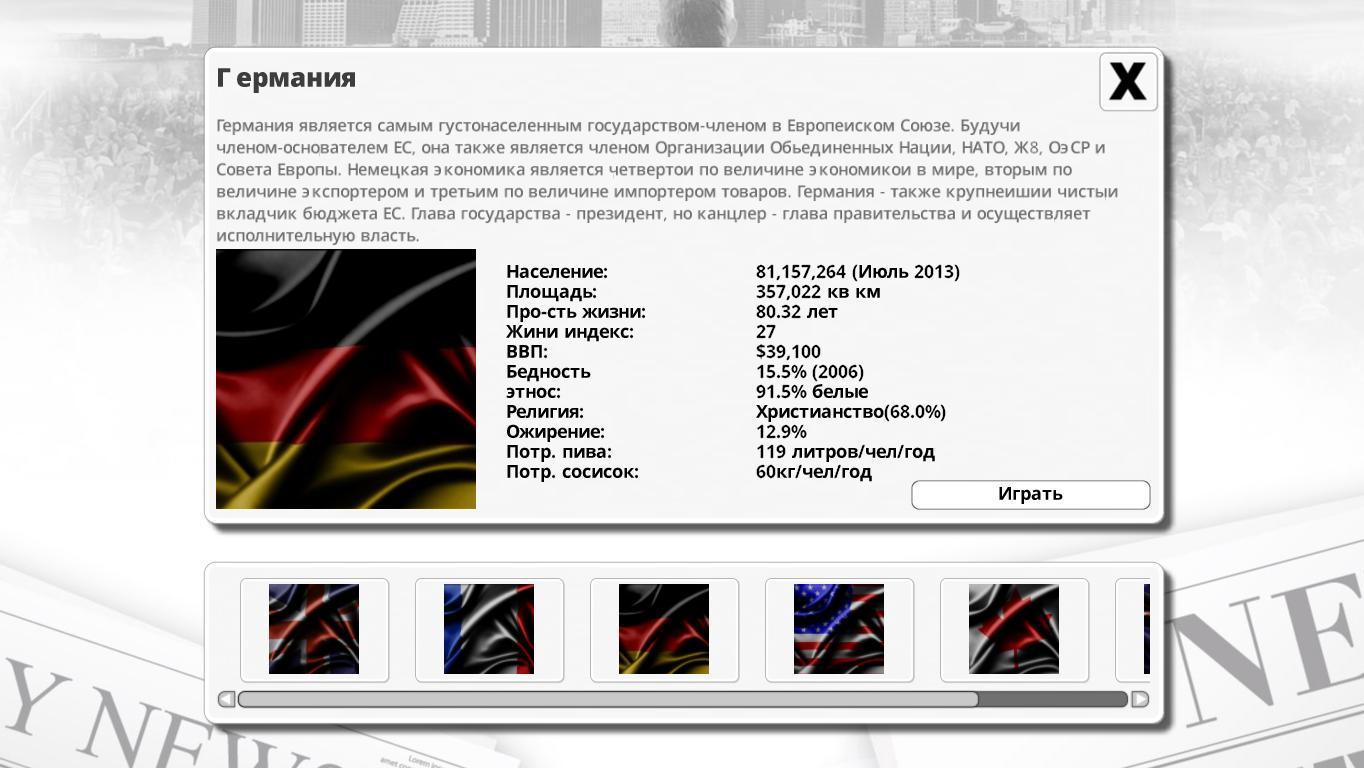
Task: Click the value 357,022 кв км
Action: tap(818, 292)
